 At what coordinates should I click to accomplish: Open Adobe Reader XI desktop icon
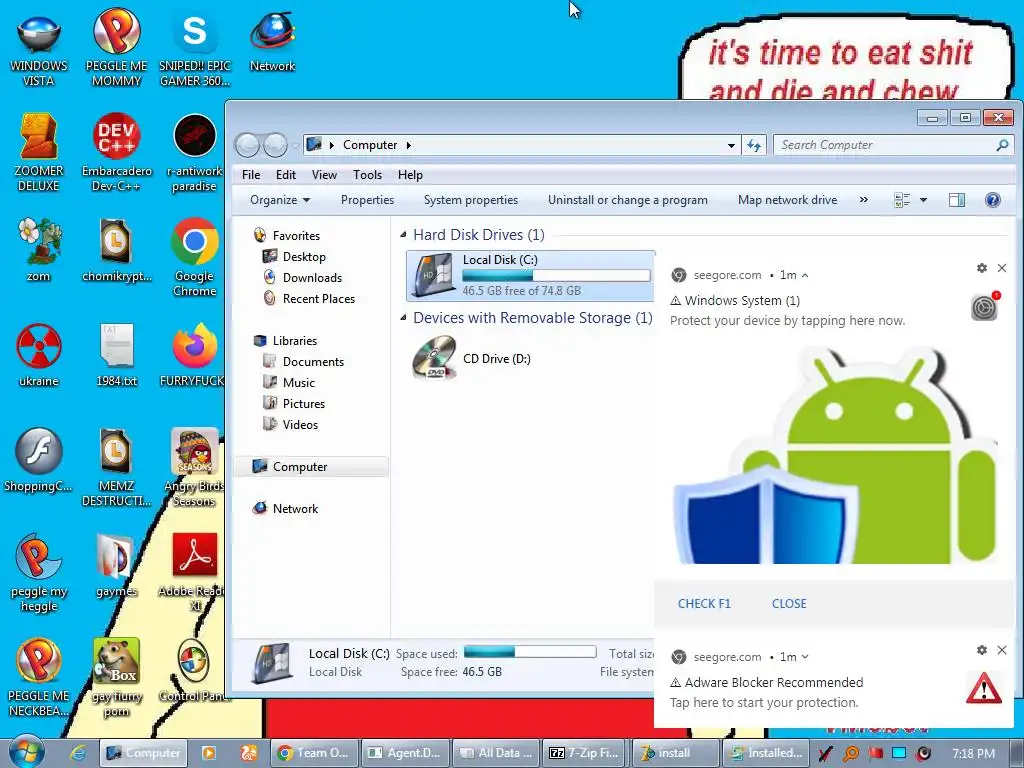point(195,573)
